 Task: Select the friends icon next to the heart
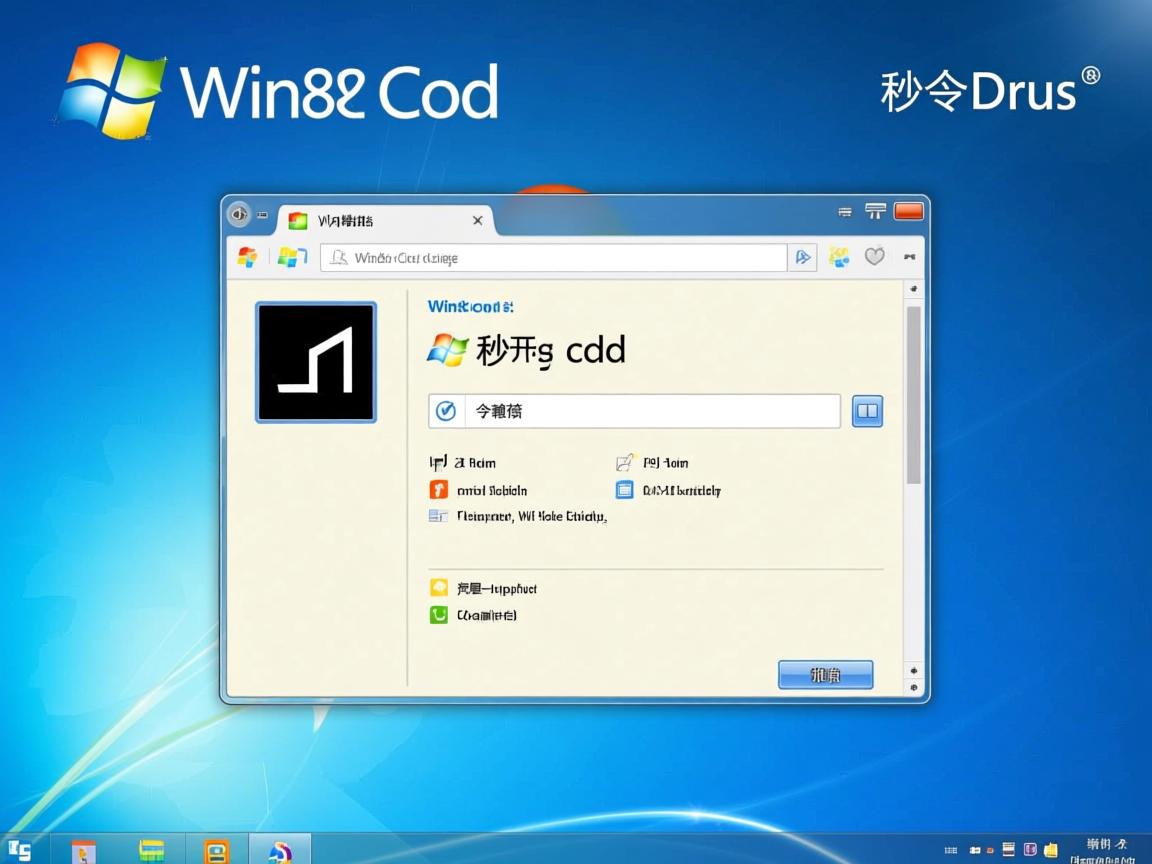[838, 256]
